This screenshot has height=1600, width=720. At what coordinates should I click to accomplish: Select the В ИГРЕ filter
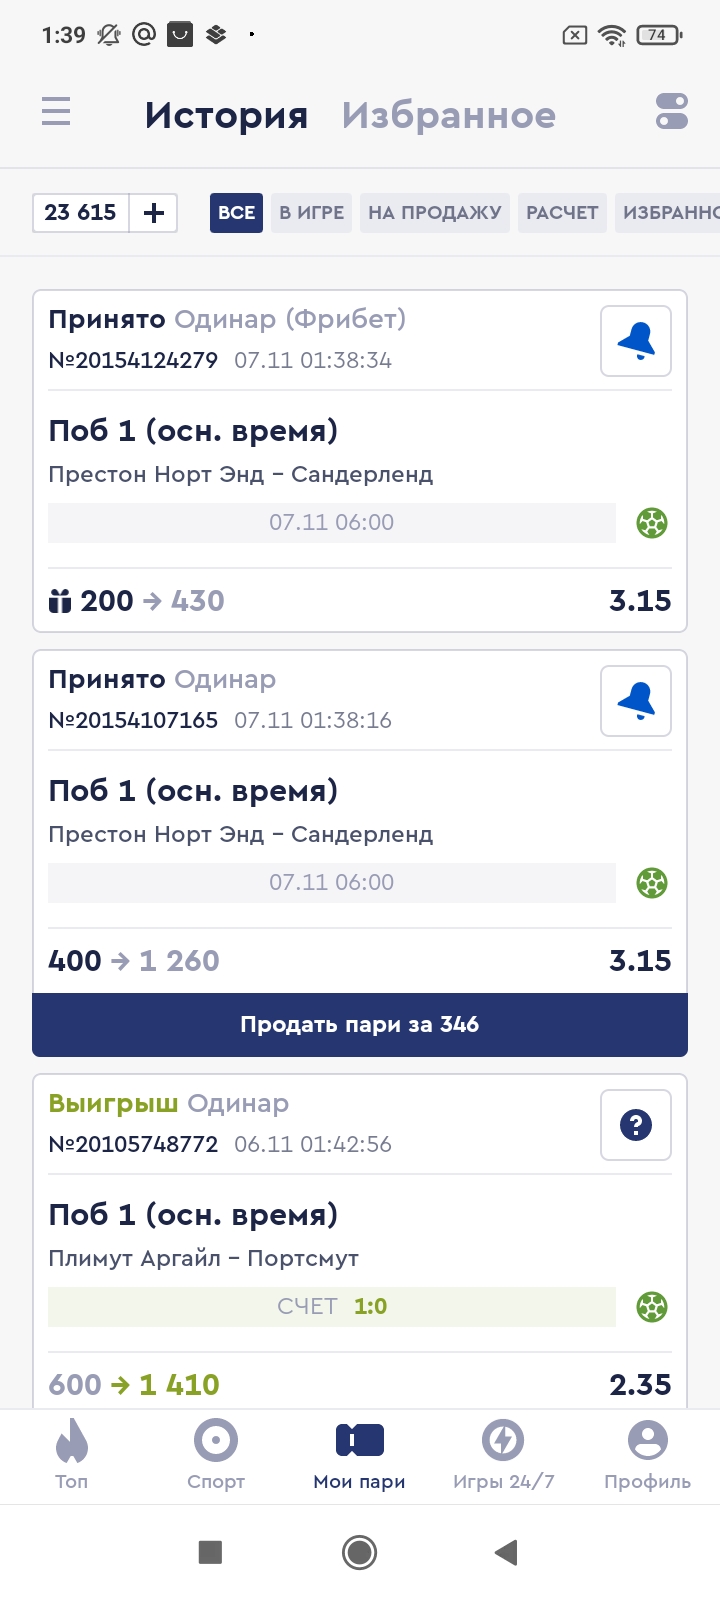tap(311, 213)
